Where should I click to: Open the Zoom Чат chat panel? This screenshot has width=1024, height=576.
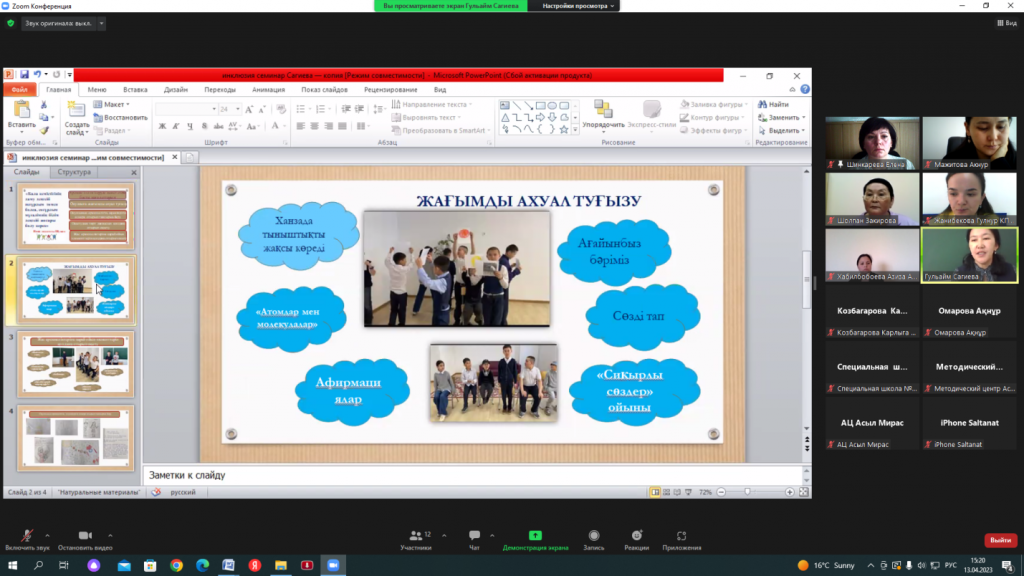pos(474,540)
